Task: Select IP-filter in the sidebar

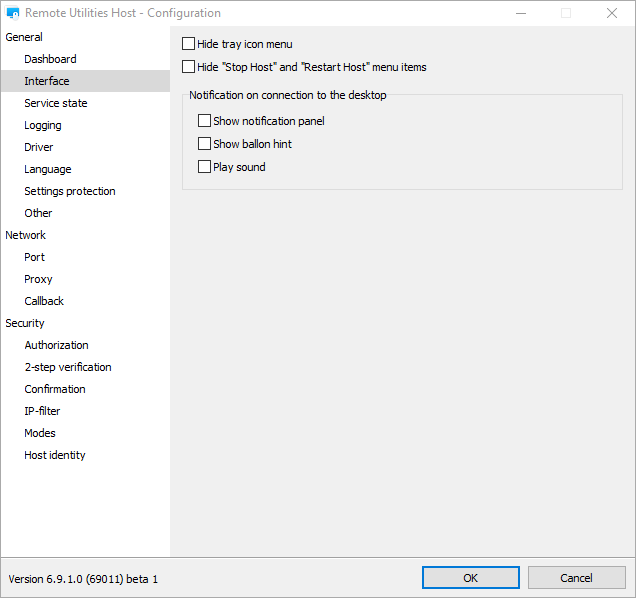Action: coord(42,411)
